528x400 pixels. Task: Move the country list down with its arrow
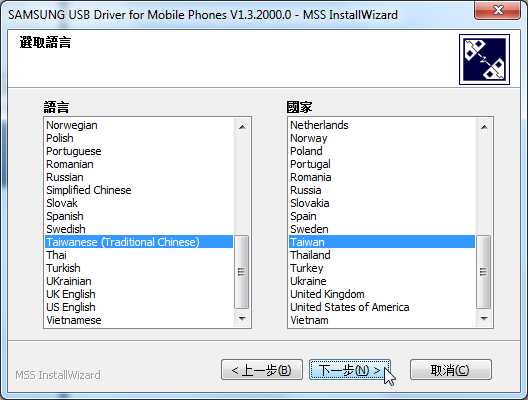tap(484, 319)
